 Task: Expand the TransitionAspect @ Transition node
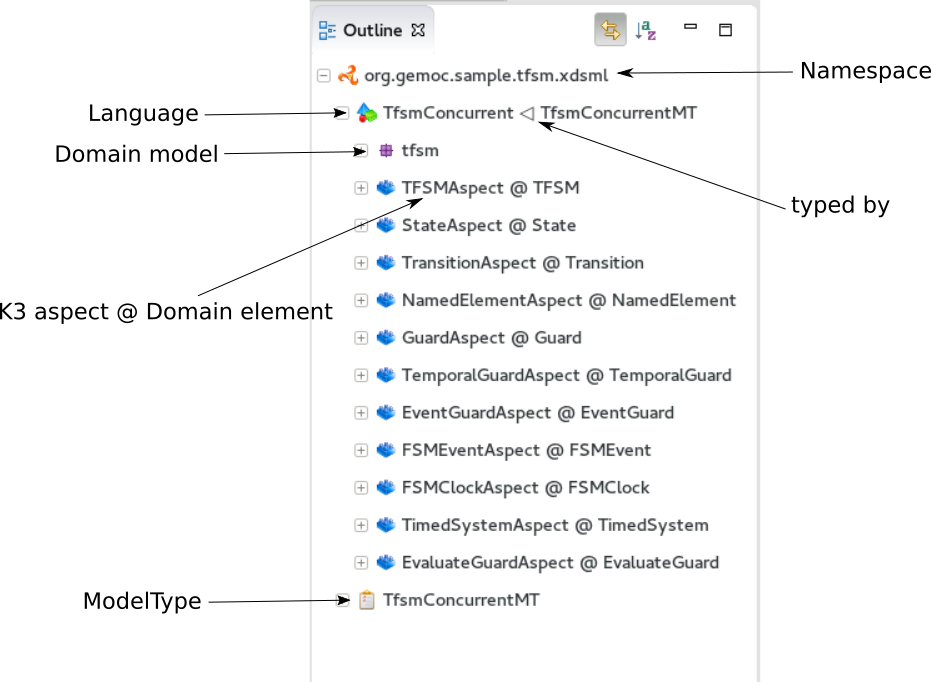point(361,262)
